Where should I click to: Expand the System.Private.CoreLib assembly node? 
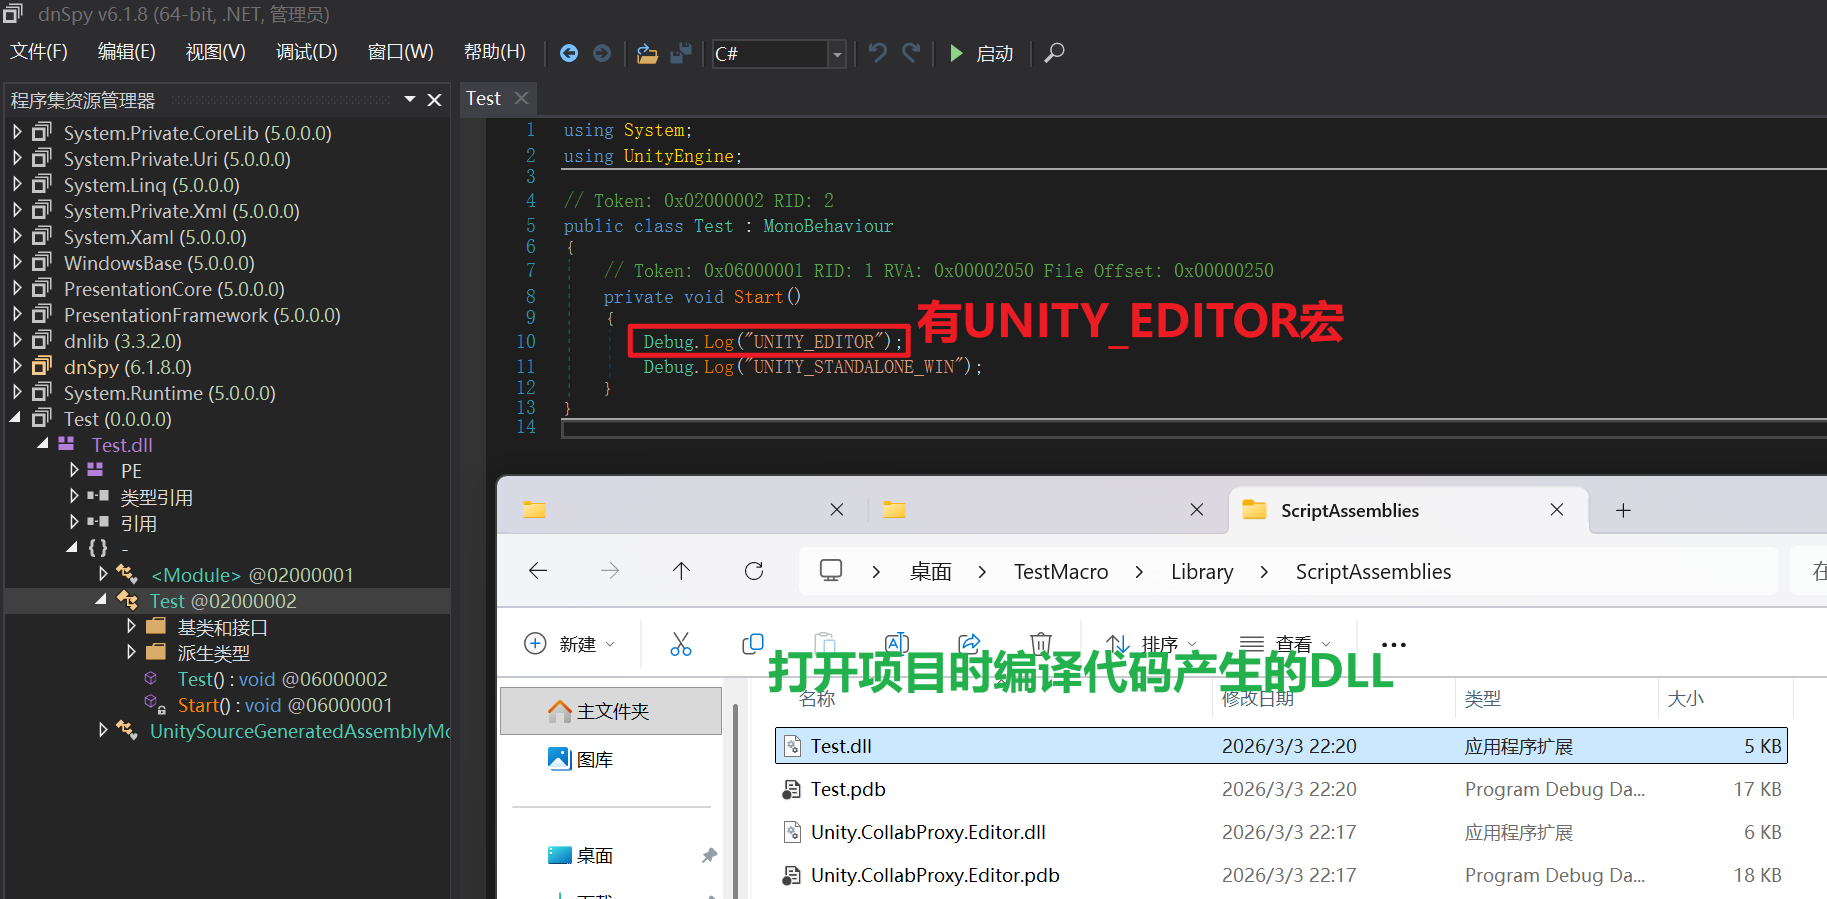(17, 132)
